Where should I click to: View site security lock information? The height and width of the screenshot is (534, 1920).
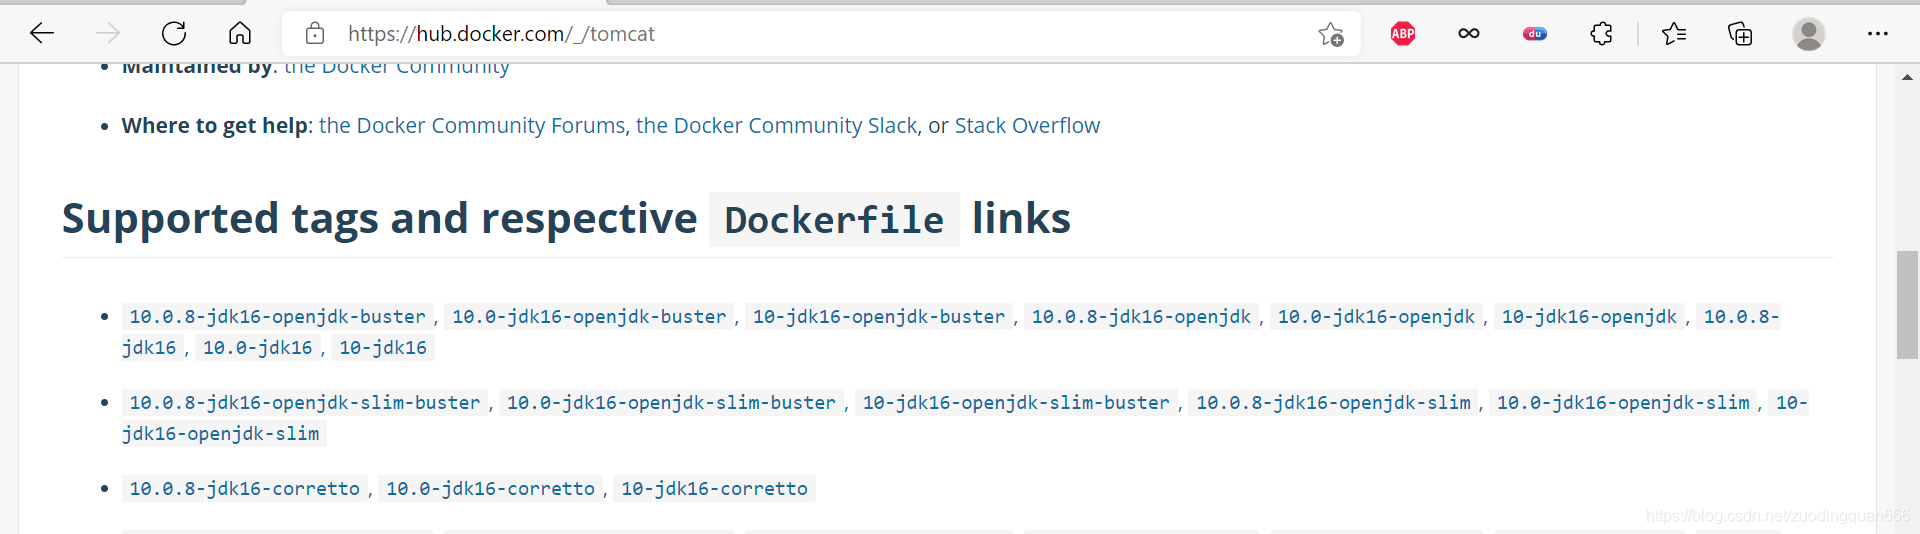315,34
